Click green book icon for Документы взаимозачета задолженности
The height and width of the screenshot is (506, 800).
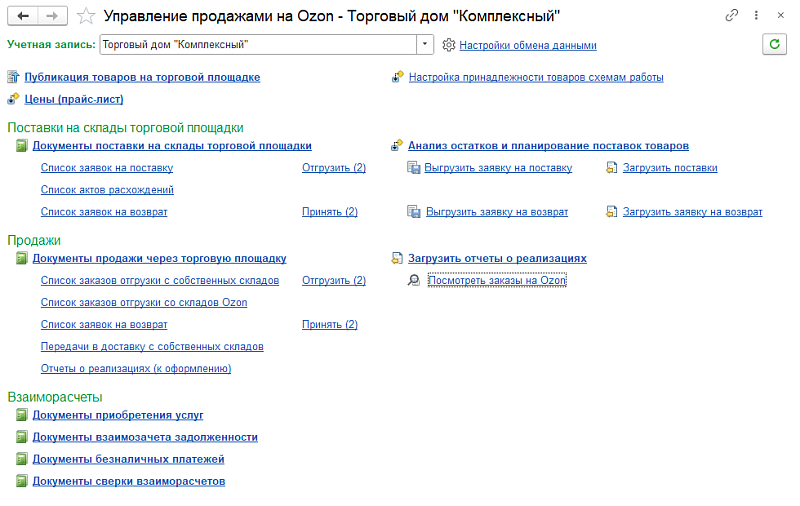21,437
